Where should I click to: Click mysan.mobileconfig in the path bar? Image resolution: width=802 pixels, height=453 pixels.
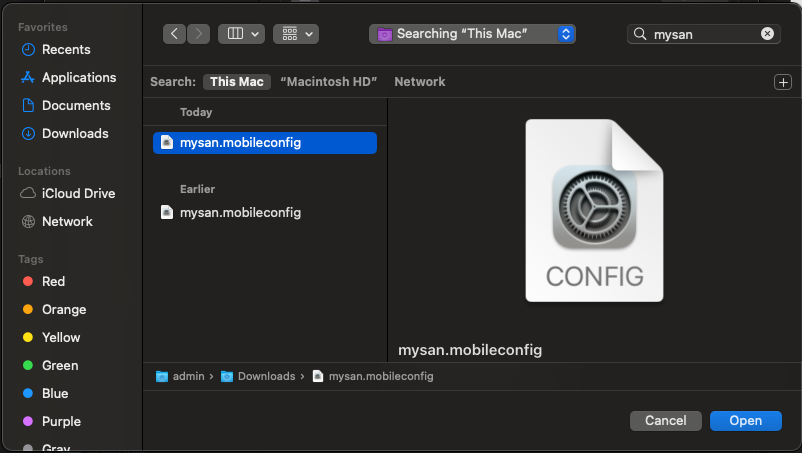click(x=373, y=377)
